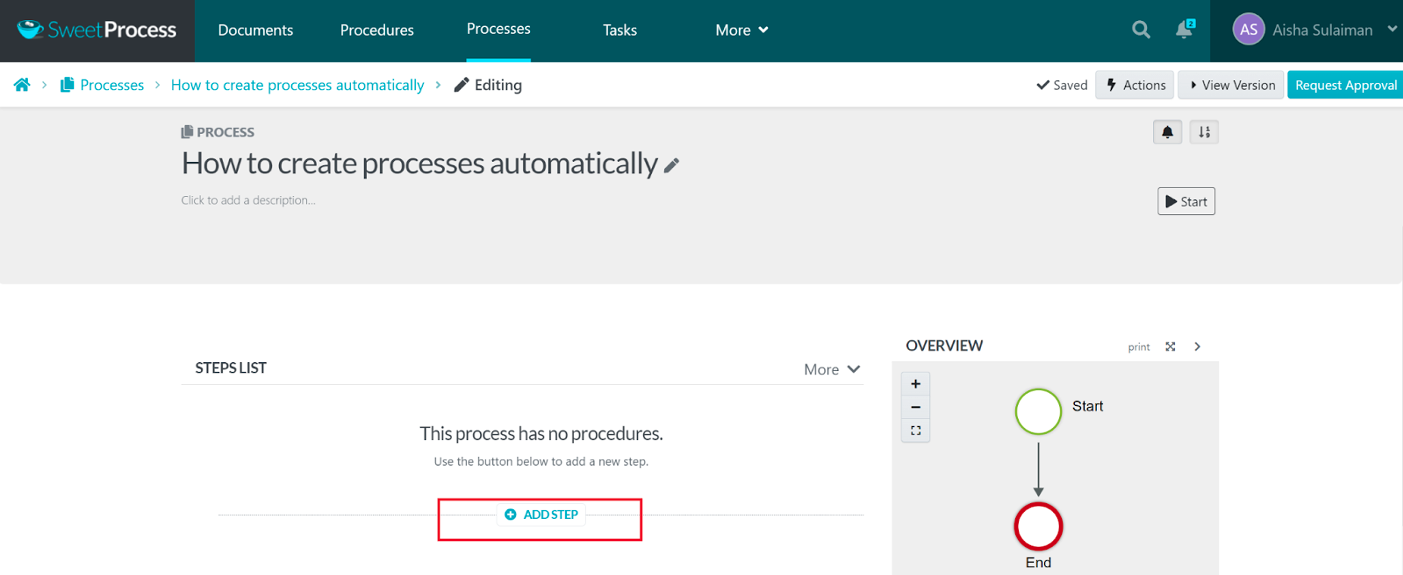Click to add a description field

coord(248,200)
